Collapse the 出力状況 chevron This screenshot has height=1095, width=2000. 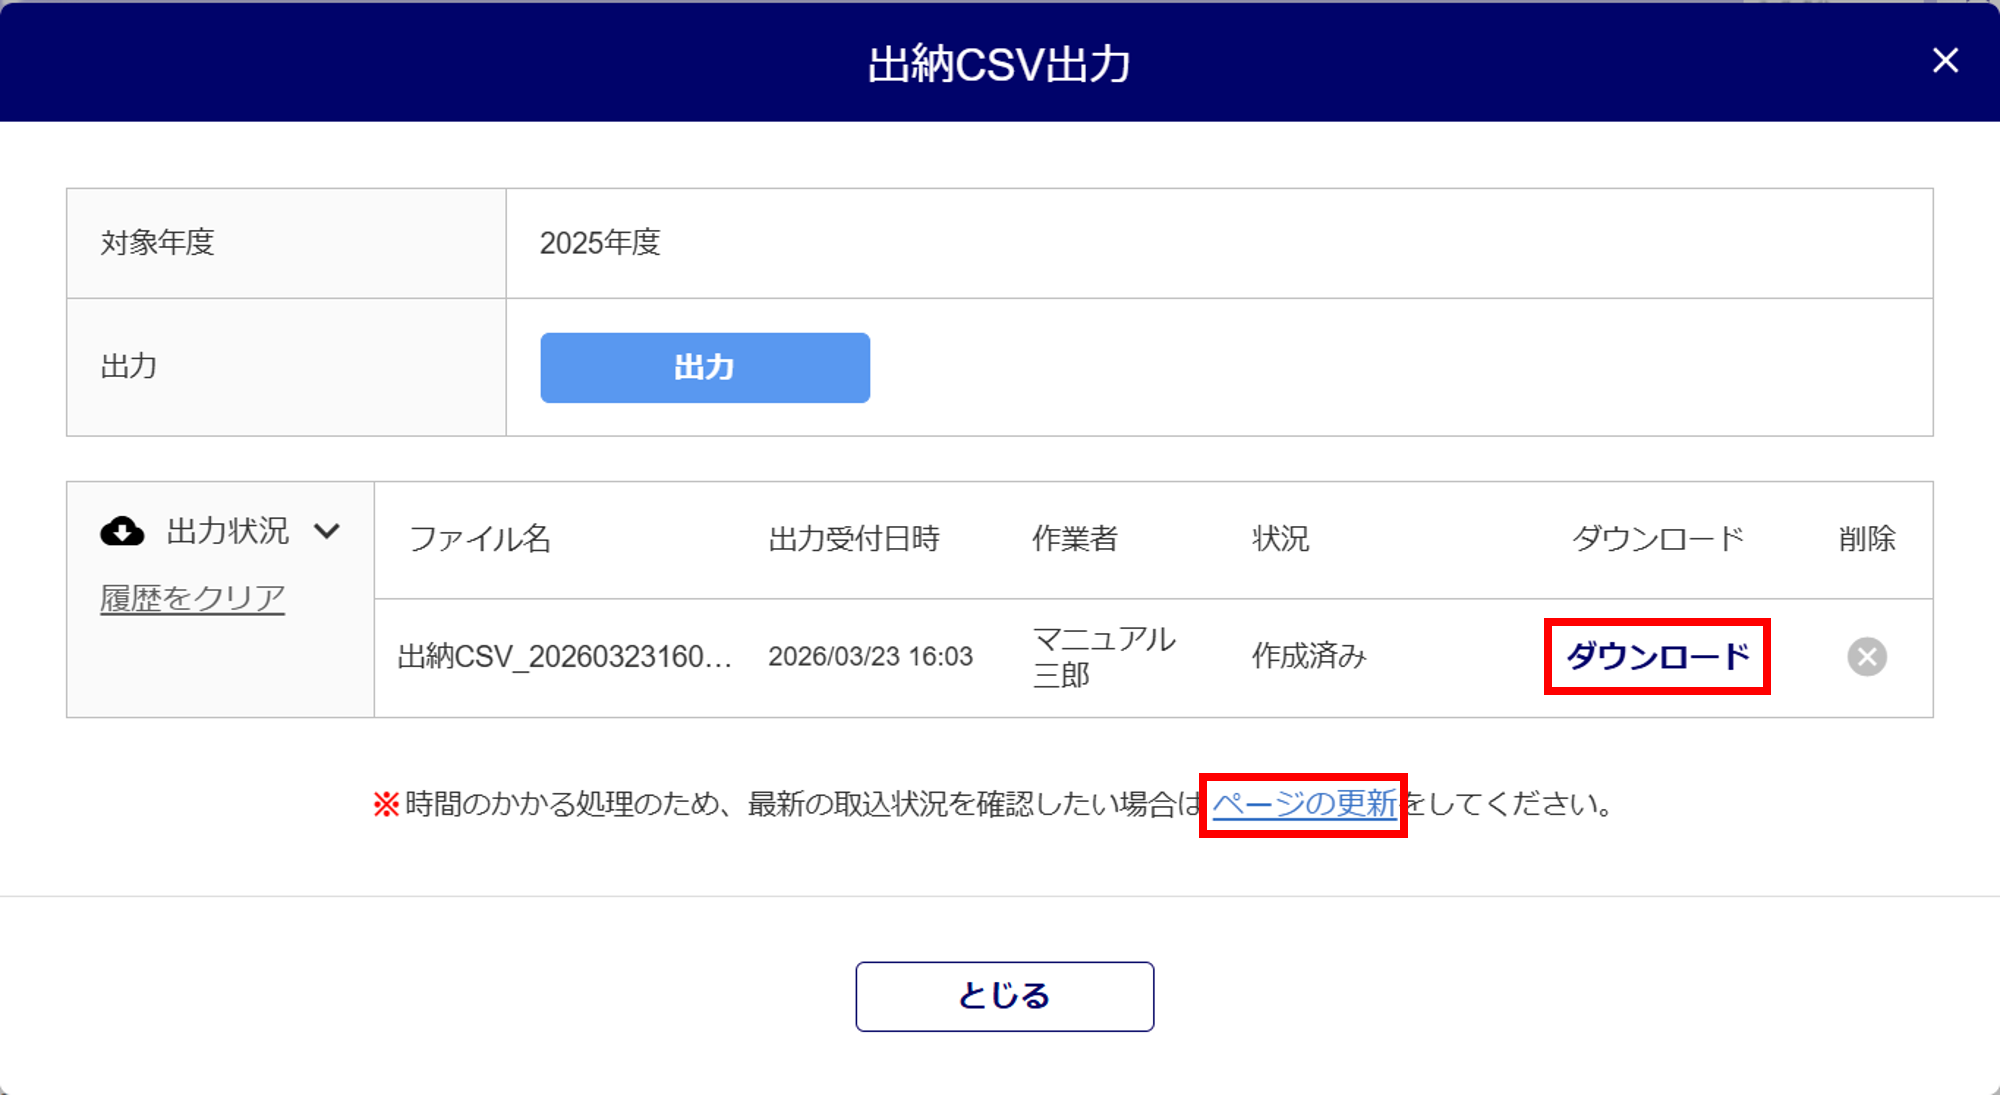[x=327, y=531]
